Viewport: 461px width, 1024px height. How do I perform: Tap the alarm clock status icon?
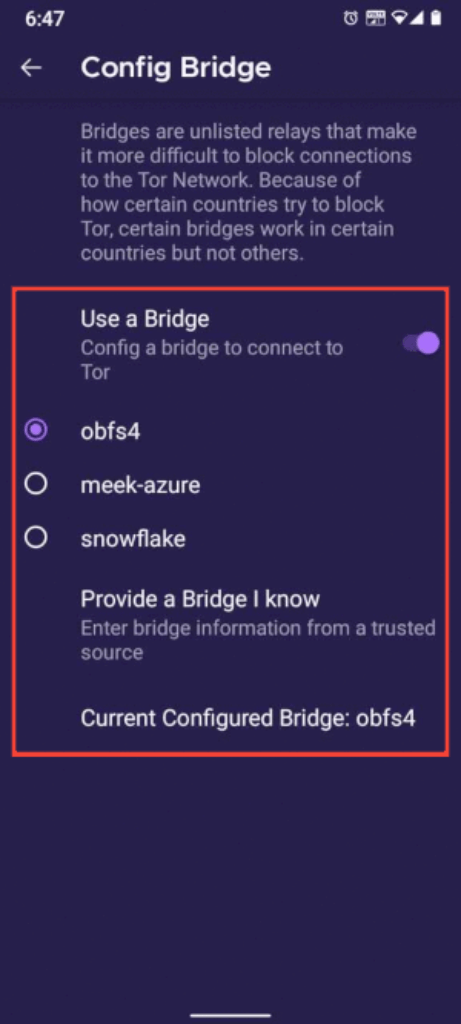coord(351,18)
